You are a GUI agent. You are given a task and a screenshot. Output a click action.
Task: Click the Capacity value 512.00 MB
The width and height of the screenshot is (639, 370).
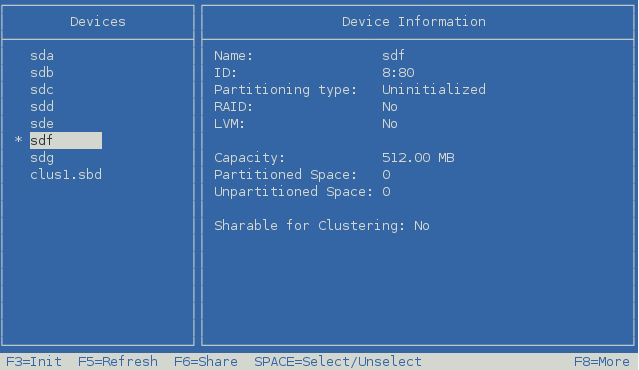pyautogui.click(x=418, y=158)
